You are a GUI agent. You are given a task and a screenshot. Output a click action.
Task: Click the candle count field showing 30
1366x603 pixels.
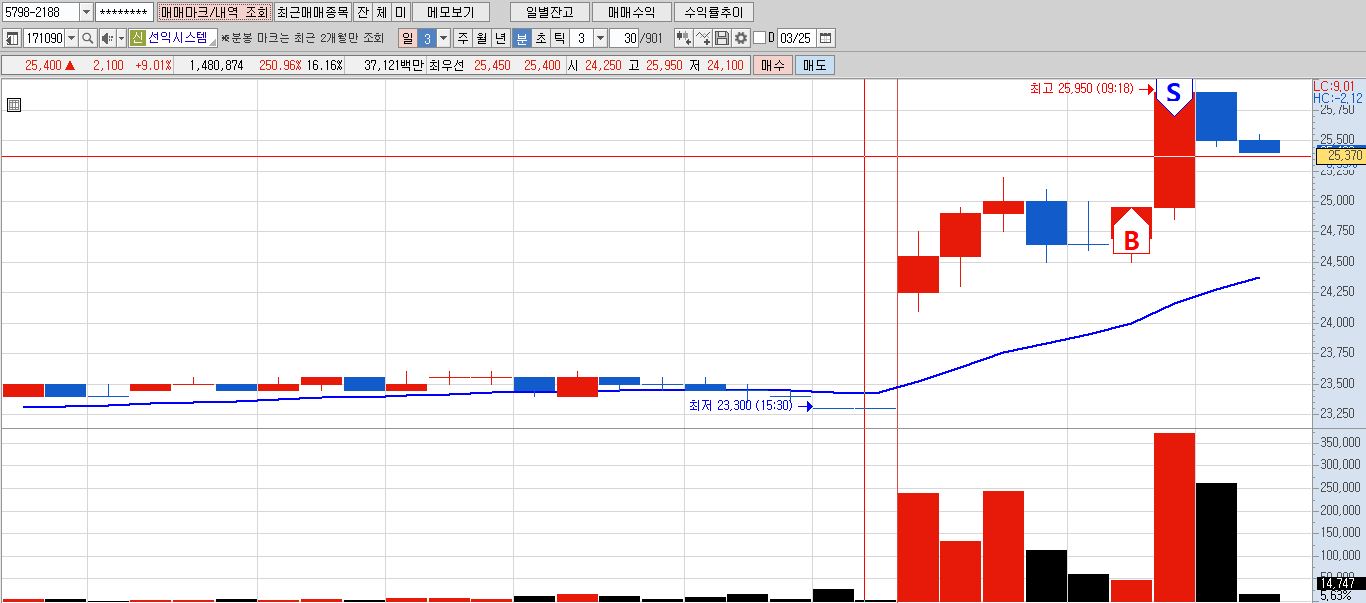[624, 38]
